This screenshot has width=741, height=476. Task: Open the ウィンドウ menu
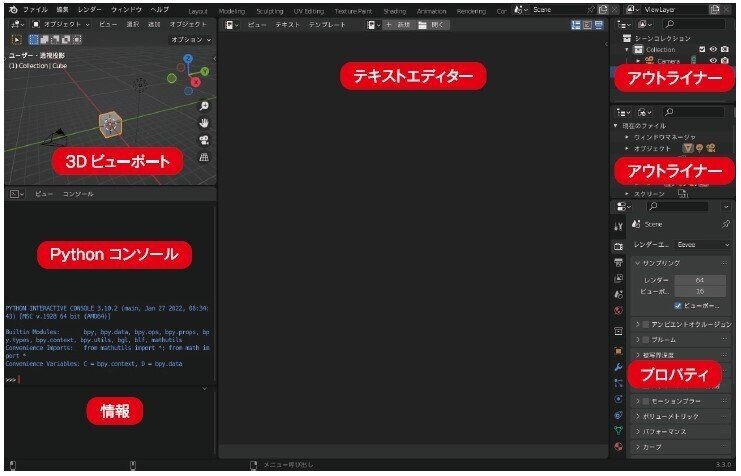pos(126,9)
